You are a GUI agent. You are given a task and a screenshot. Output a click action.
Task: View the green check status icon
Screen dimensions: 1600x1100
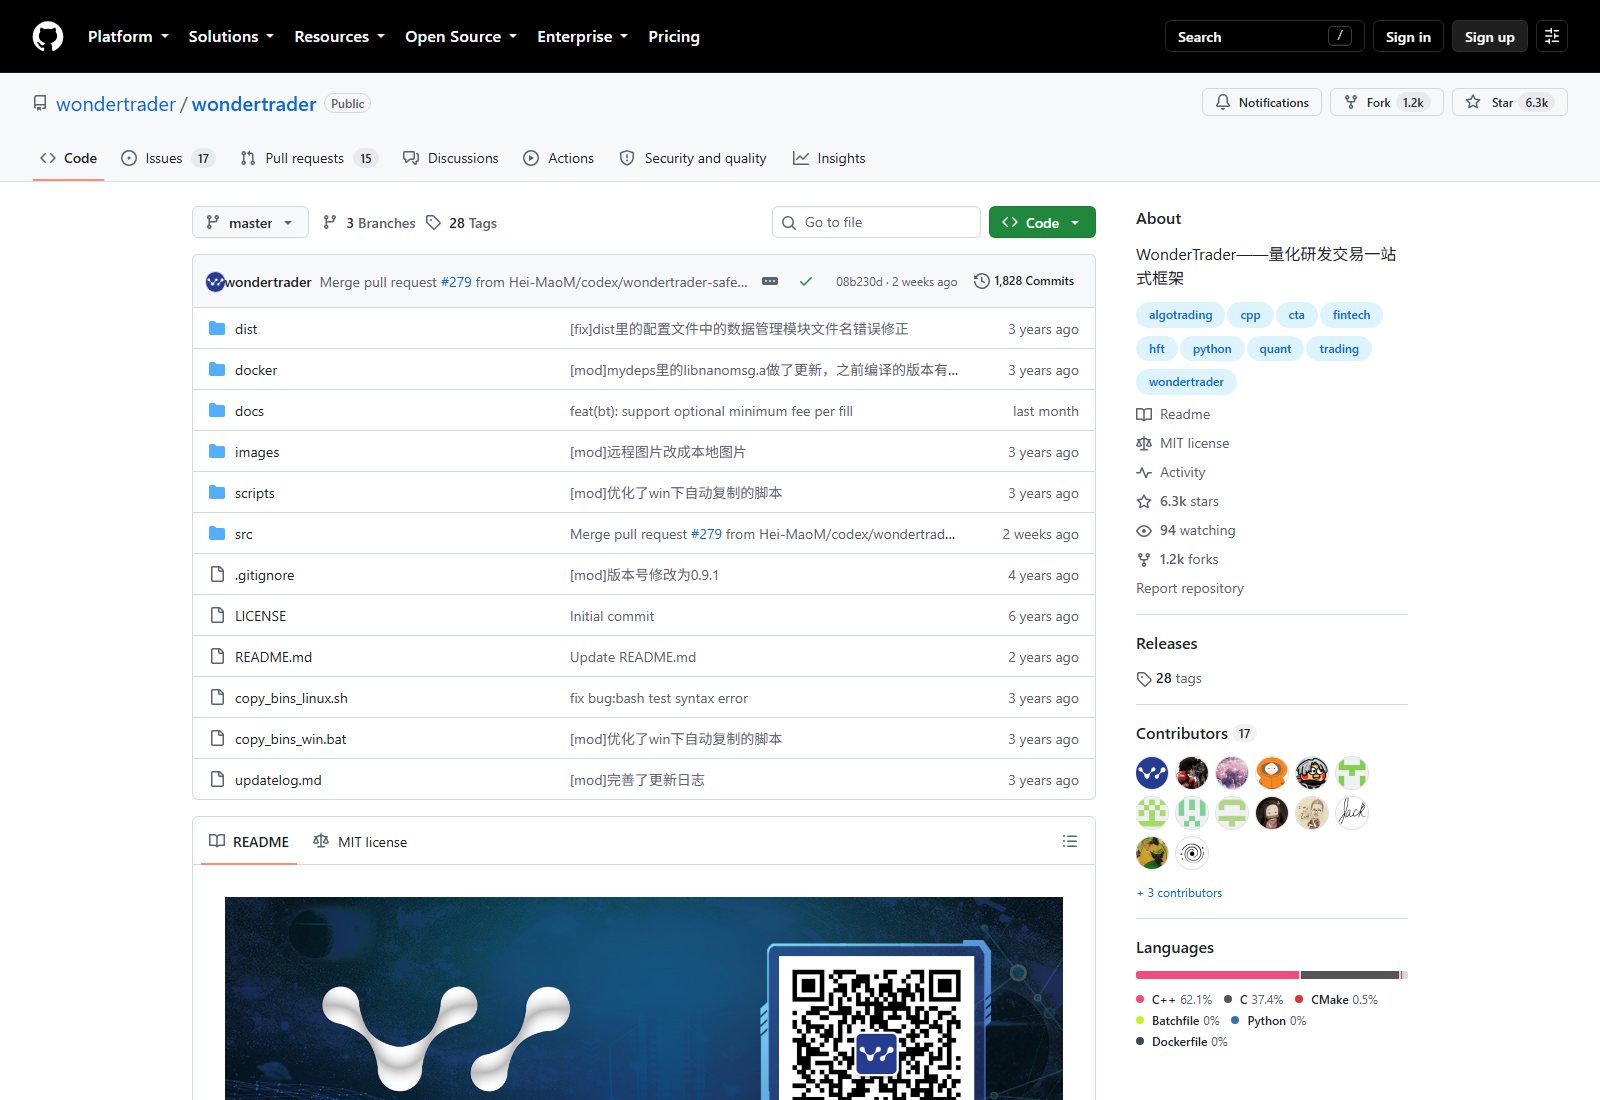coord(805,281)
